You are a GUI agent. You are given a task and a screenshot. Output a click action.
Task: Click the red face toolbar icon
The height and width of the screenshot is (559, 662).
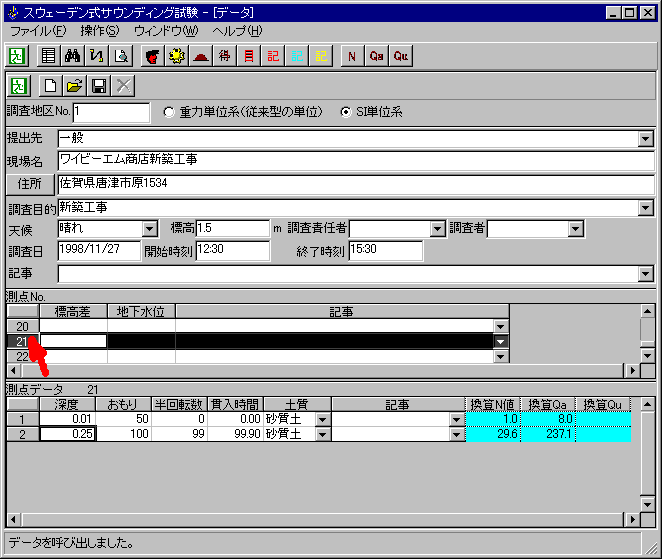[152, 56]
